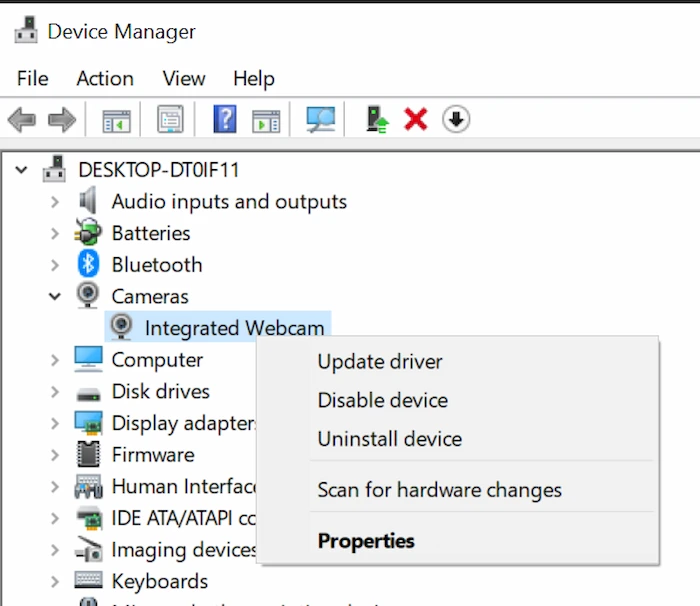Toggle the console tree pane icon
The image size is (700, 606).
point(116,121)
